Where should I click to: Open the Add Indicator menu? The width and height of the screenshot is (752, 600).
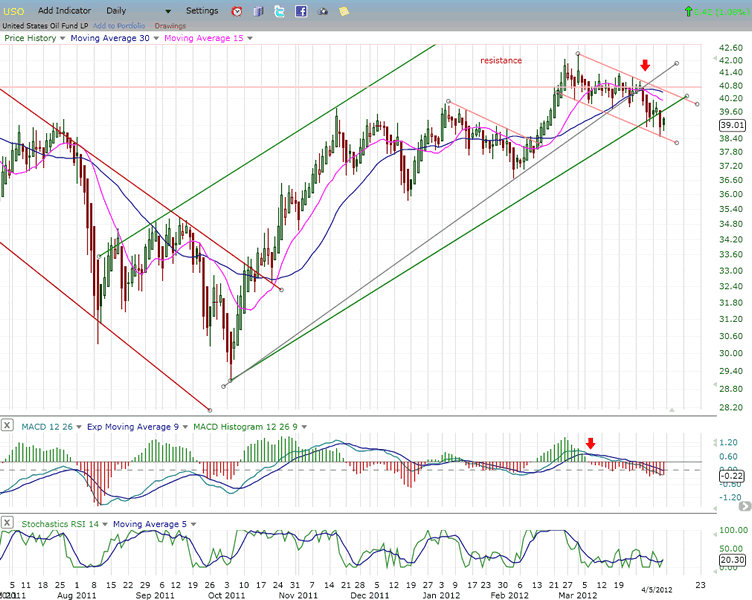tap(67, 10)
